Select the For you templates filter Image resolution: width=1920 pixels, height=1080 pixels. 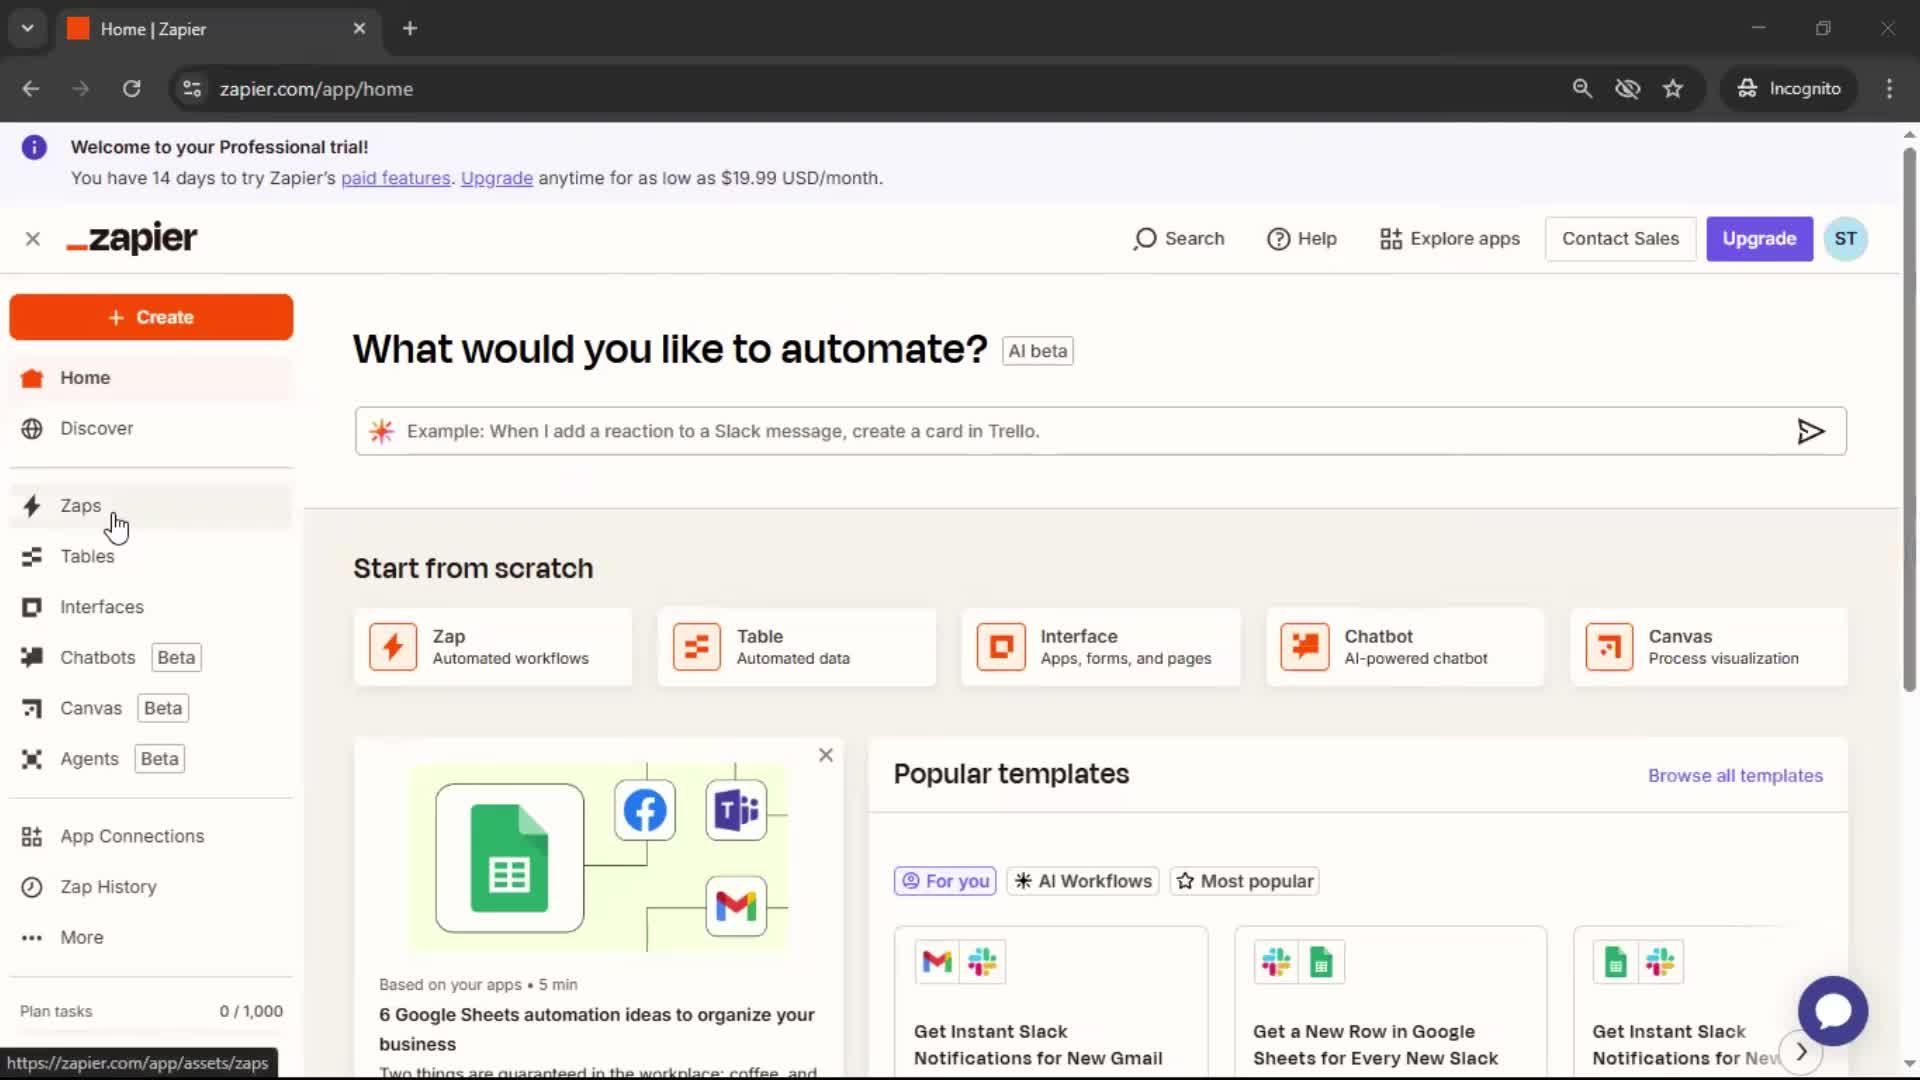(945, 881)
